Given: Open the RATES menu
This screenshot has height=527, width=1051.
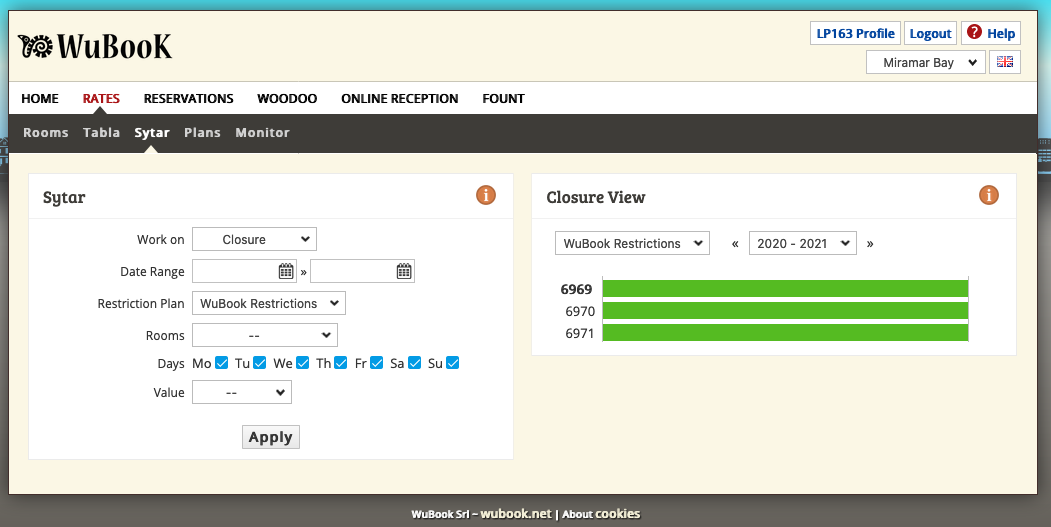Looking at the screenshot, I should (101, 99).
